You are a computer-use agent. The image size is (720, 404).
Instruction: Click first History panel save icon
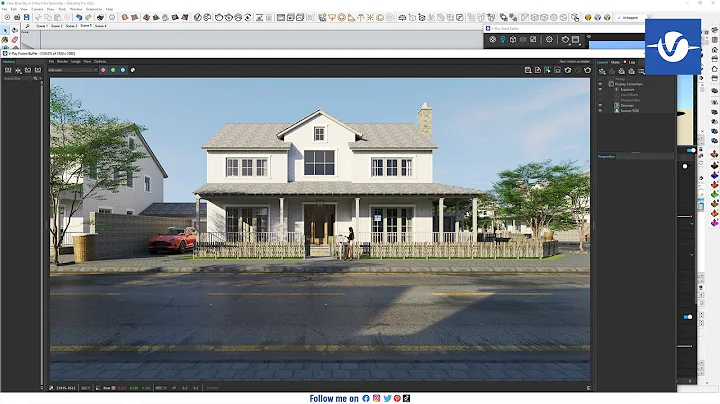(x=8, y=70)
